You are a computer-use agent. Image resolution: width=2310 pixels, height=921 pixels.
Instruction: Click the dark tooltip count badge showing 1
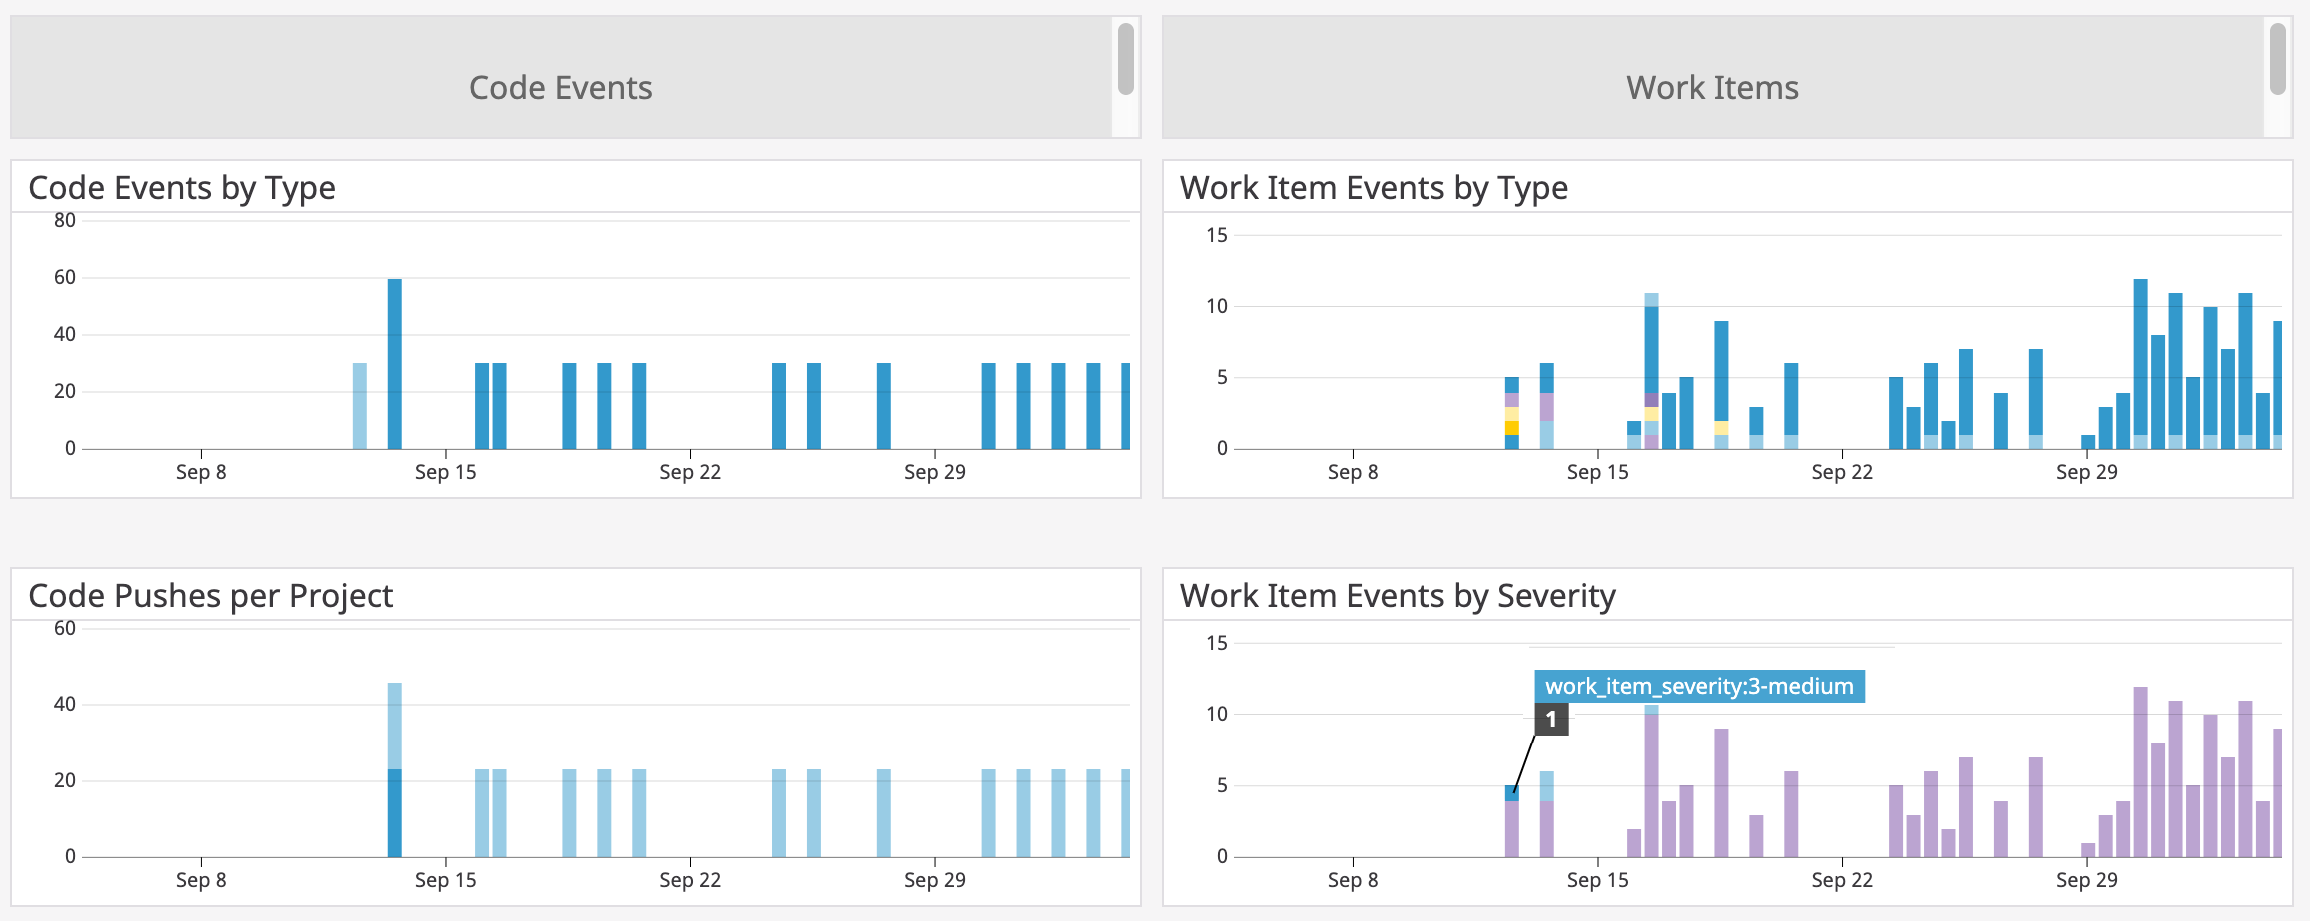click(x=1551, y=721)
